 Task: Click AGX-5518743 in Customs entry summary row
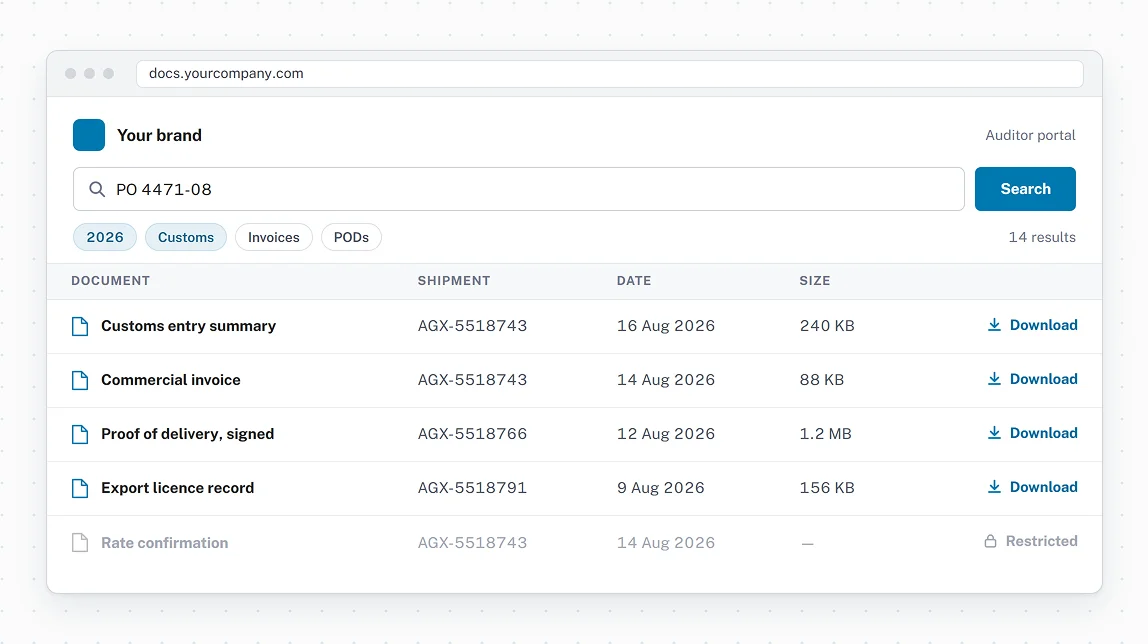tap(472, 326)
